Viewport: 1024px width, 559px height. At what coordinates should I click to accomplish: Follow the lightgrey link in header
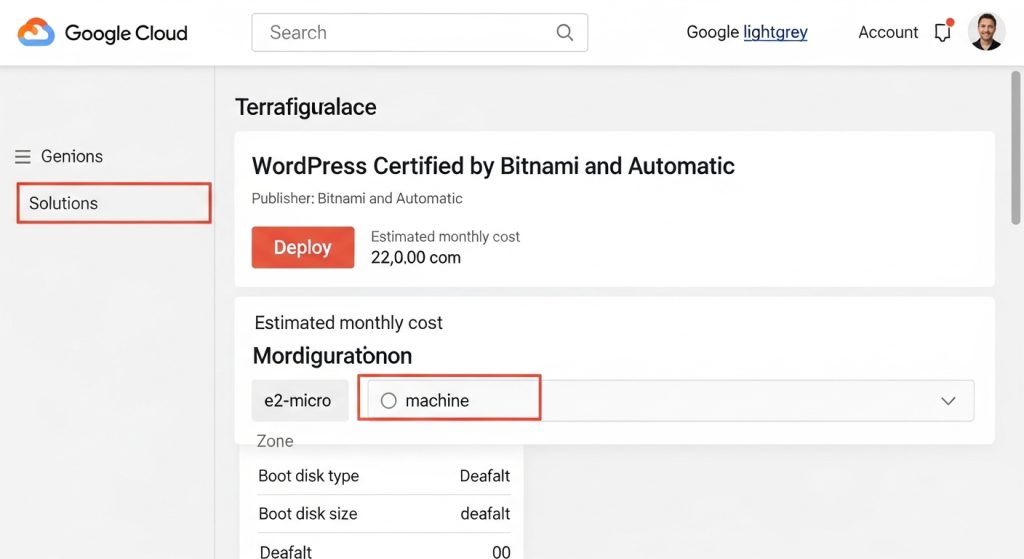coord(775,32)
